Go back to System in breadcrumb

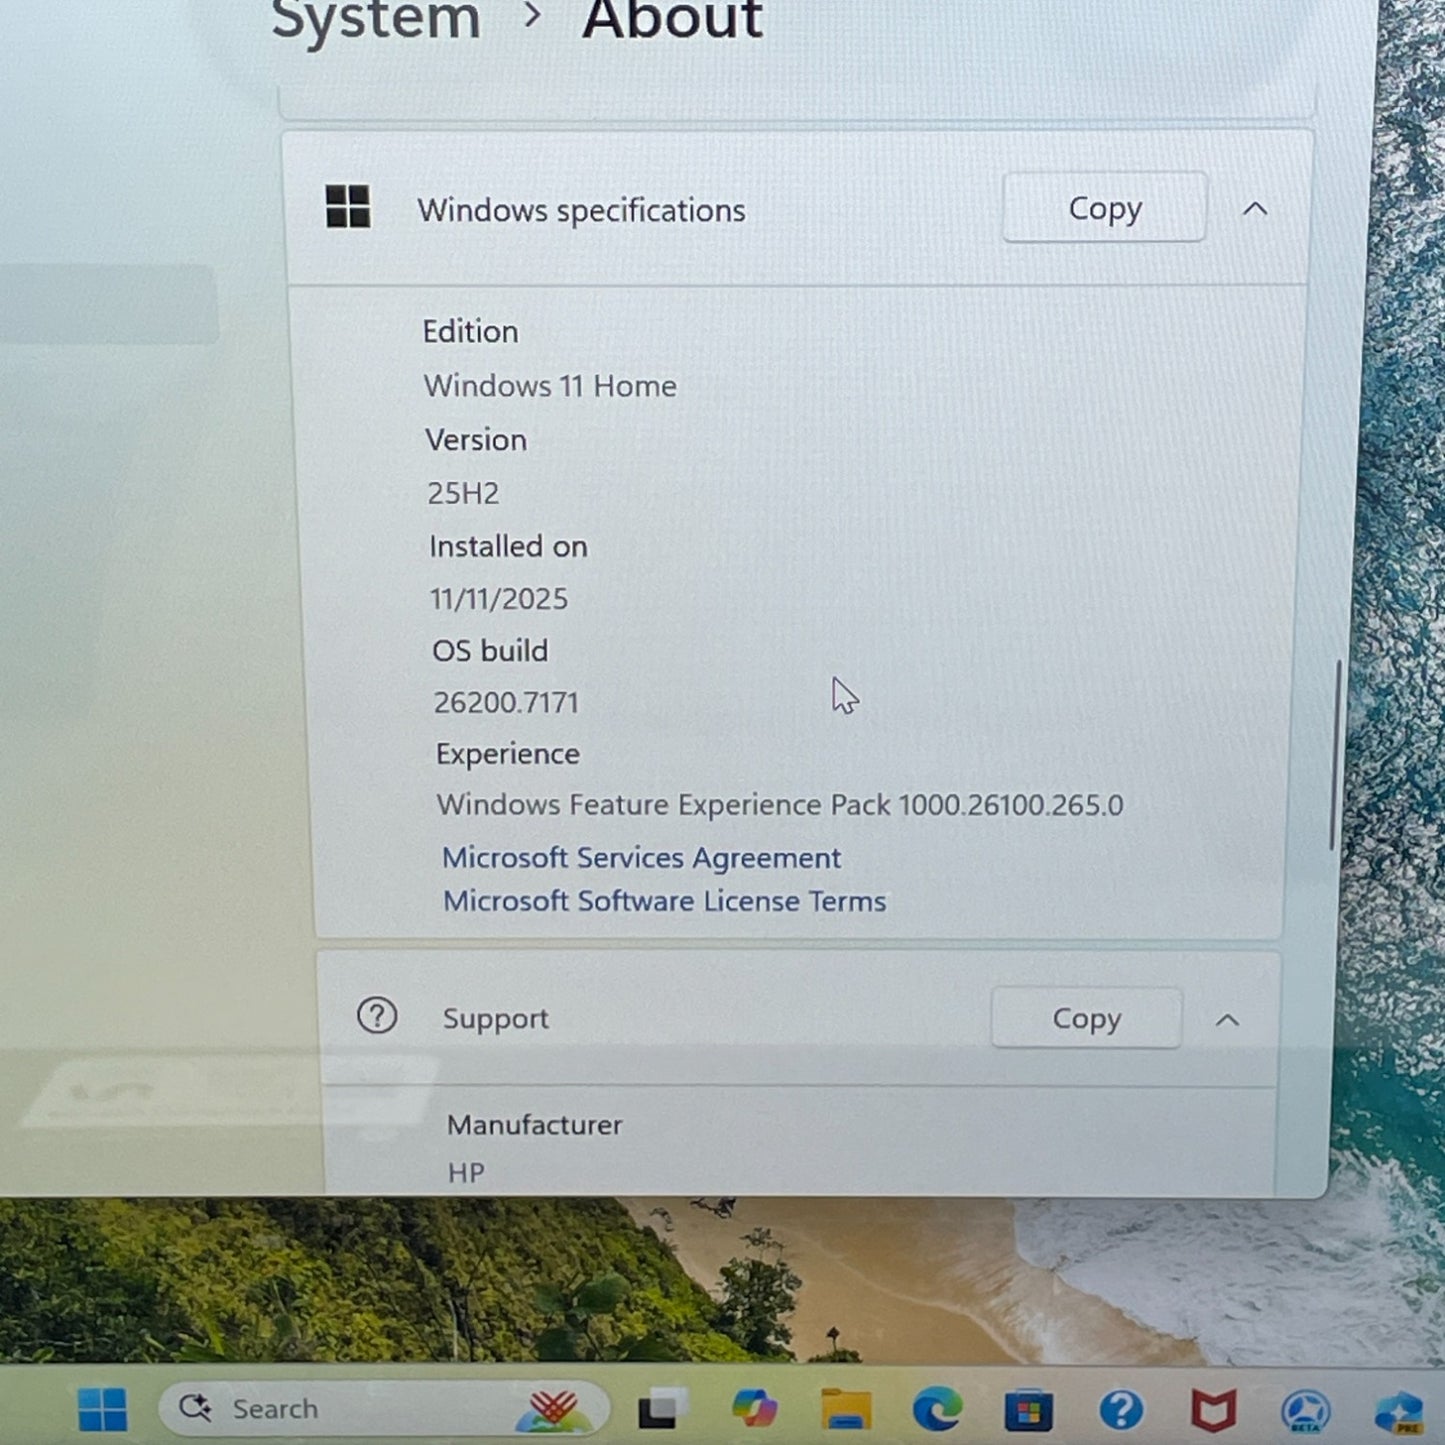point(376,20)
